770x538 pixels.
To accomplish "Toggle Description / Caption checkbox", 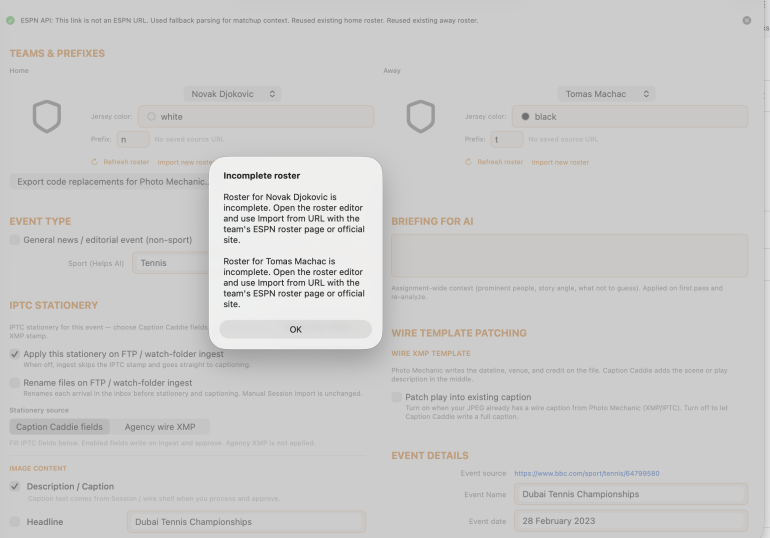I will [15, 486].
